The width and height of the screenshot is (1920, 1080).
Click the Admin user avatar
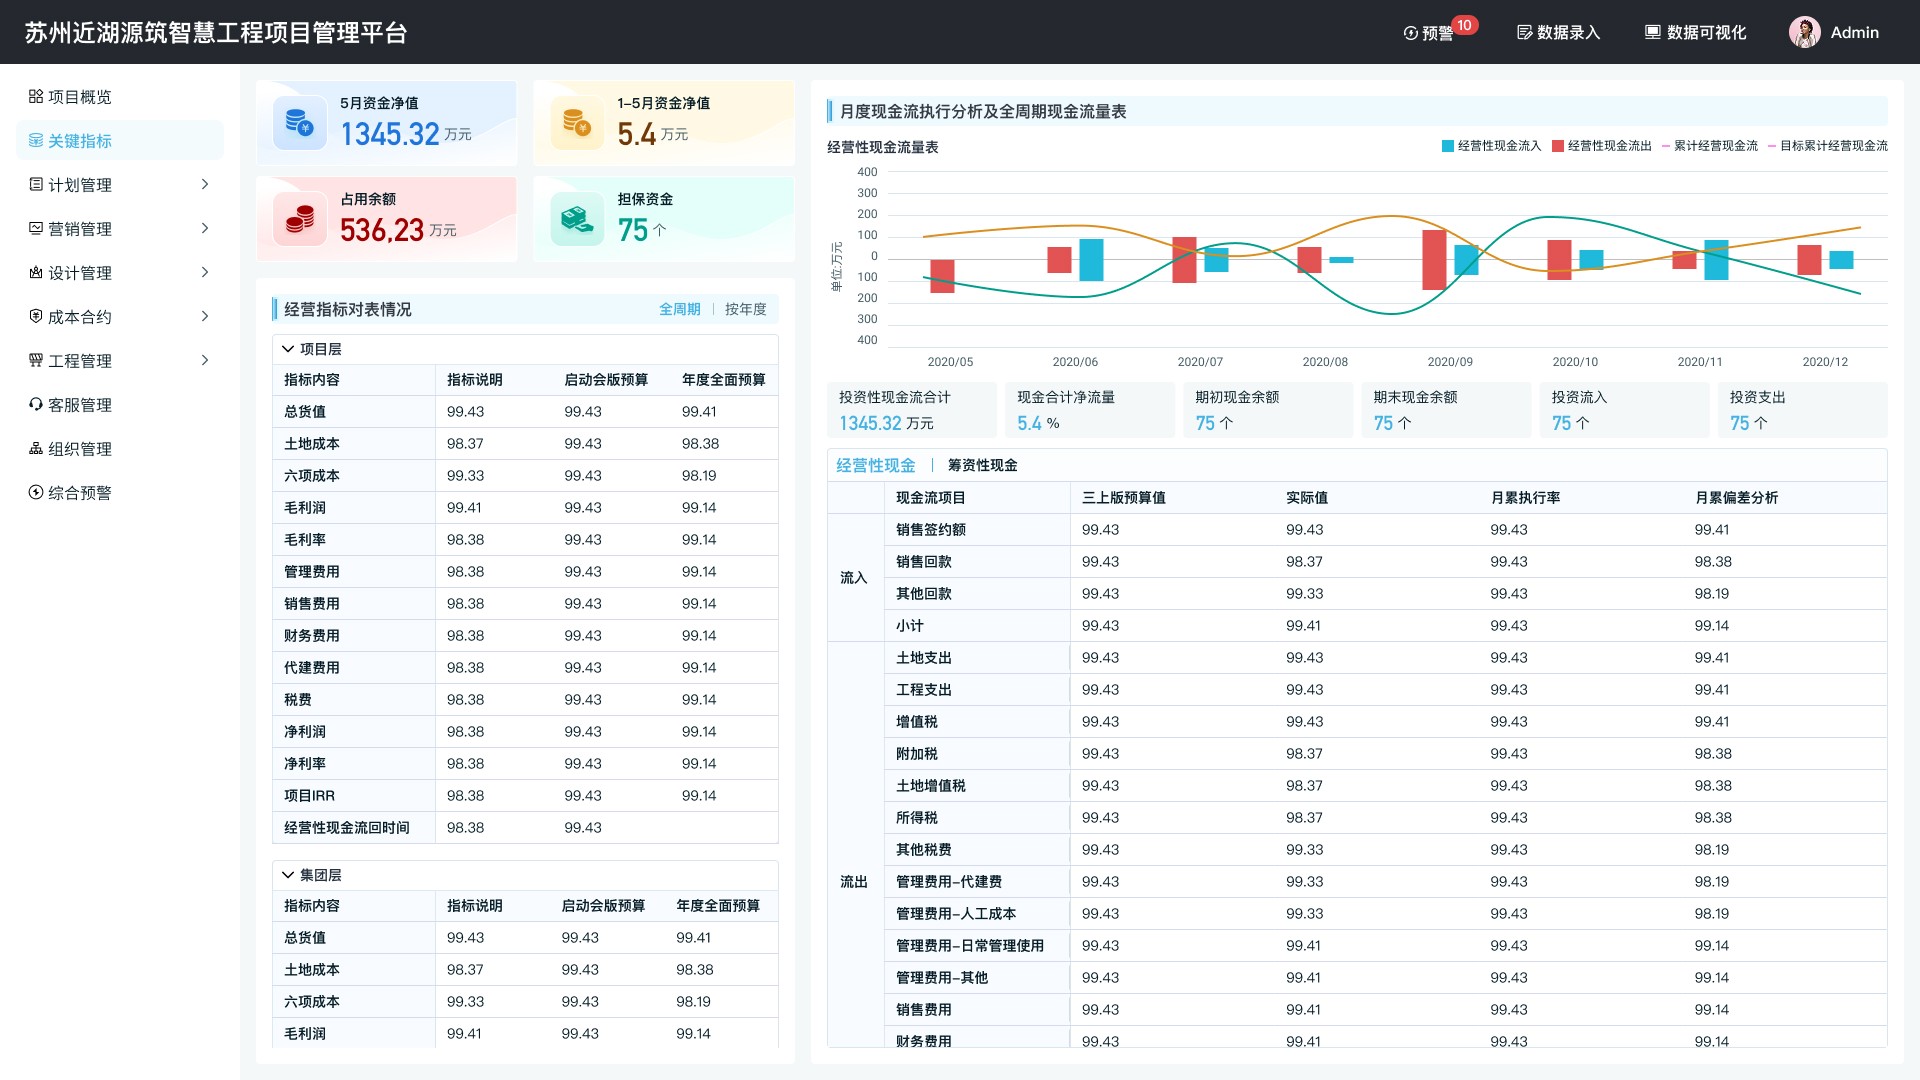1804,33
